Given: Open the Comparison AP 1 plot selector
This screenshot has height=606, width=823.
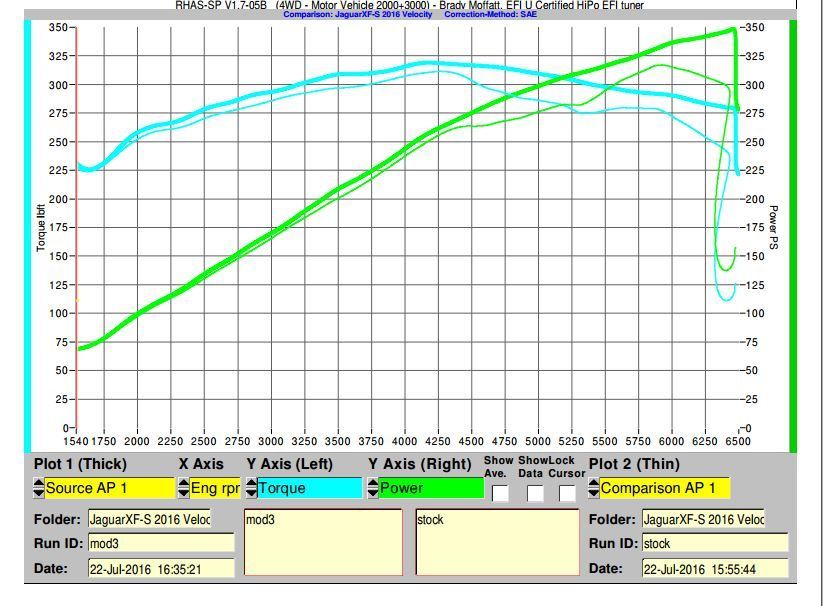Looking at the screenshot, I should [x=665, y=489].
